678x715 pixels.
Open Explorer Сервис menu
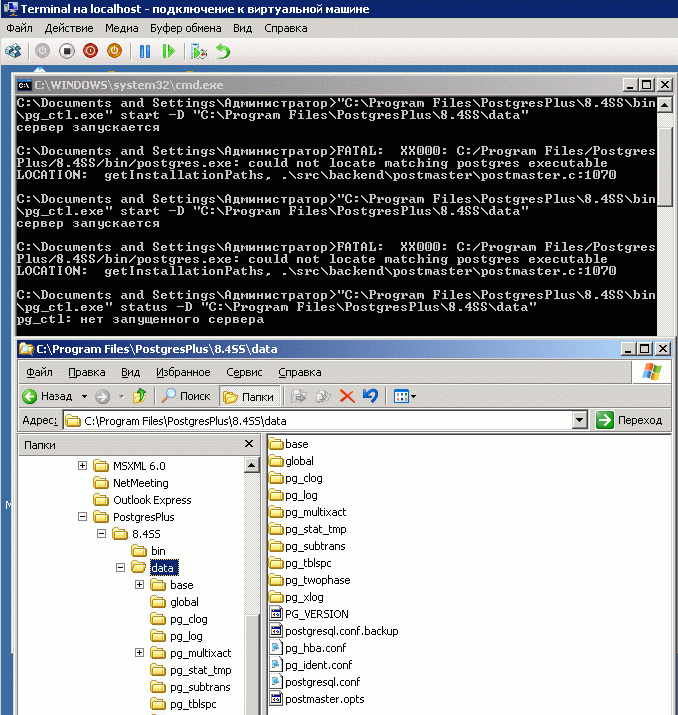pyautogui.click(x=244, y=373)
